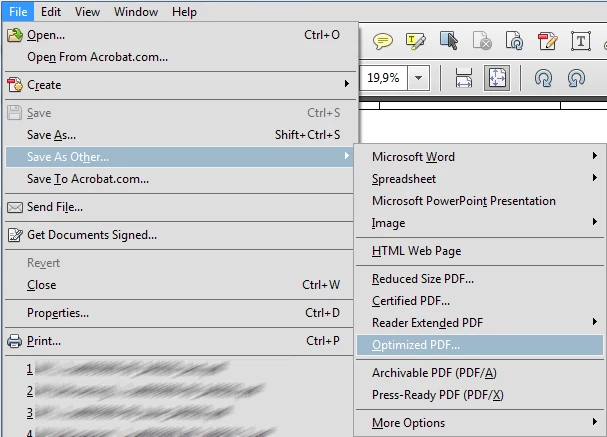Expand the More Options submenu arrow
This screenshot has width=607, height=437.
point(595,422)
